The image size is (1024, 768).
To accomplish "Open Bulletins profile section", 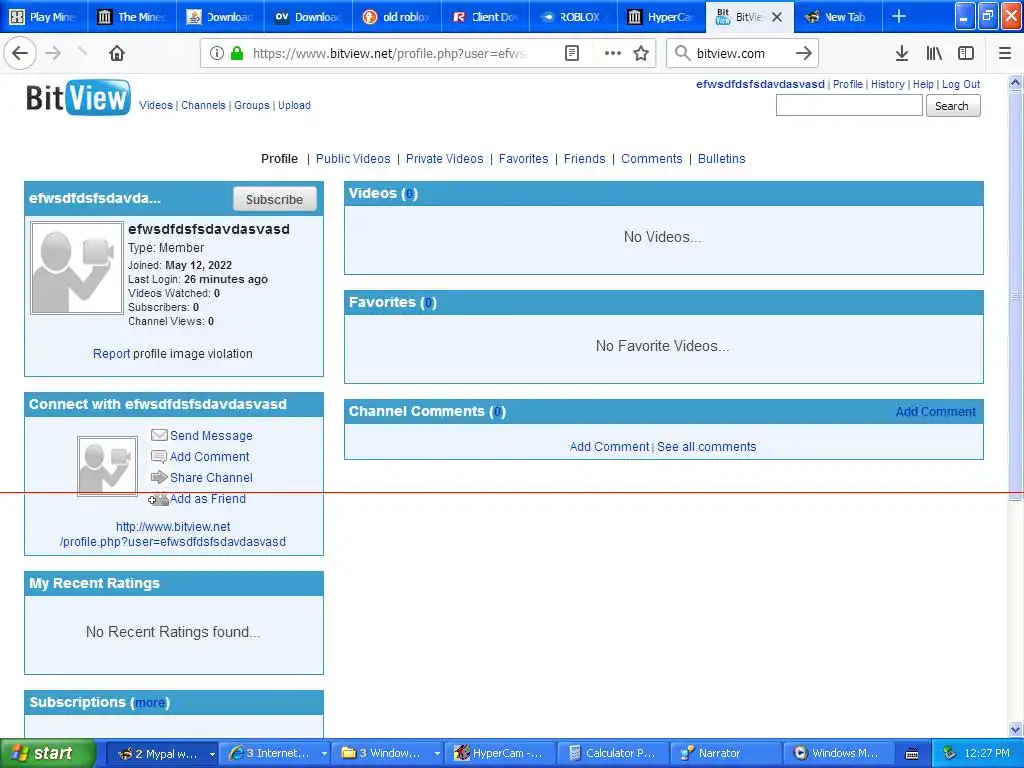I will tap(721, 159).
